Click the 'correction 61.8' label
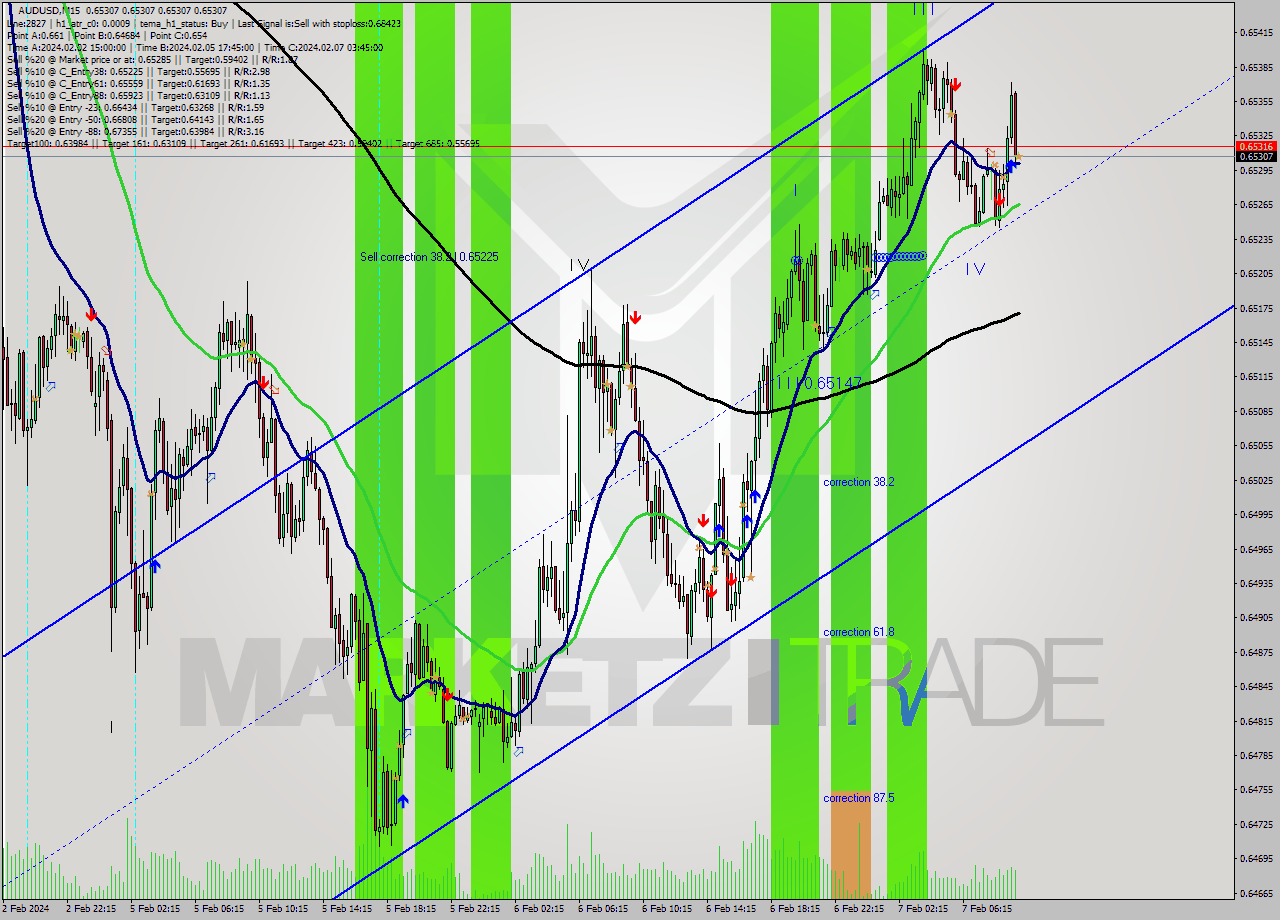The image size is (1280, 920). click(x=858, y=632)
